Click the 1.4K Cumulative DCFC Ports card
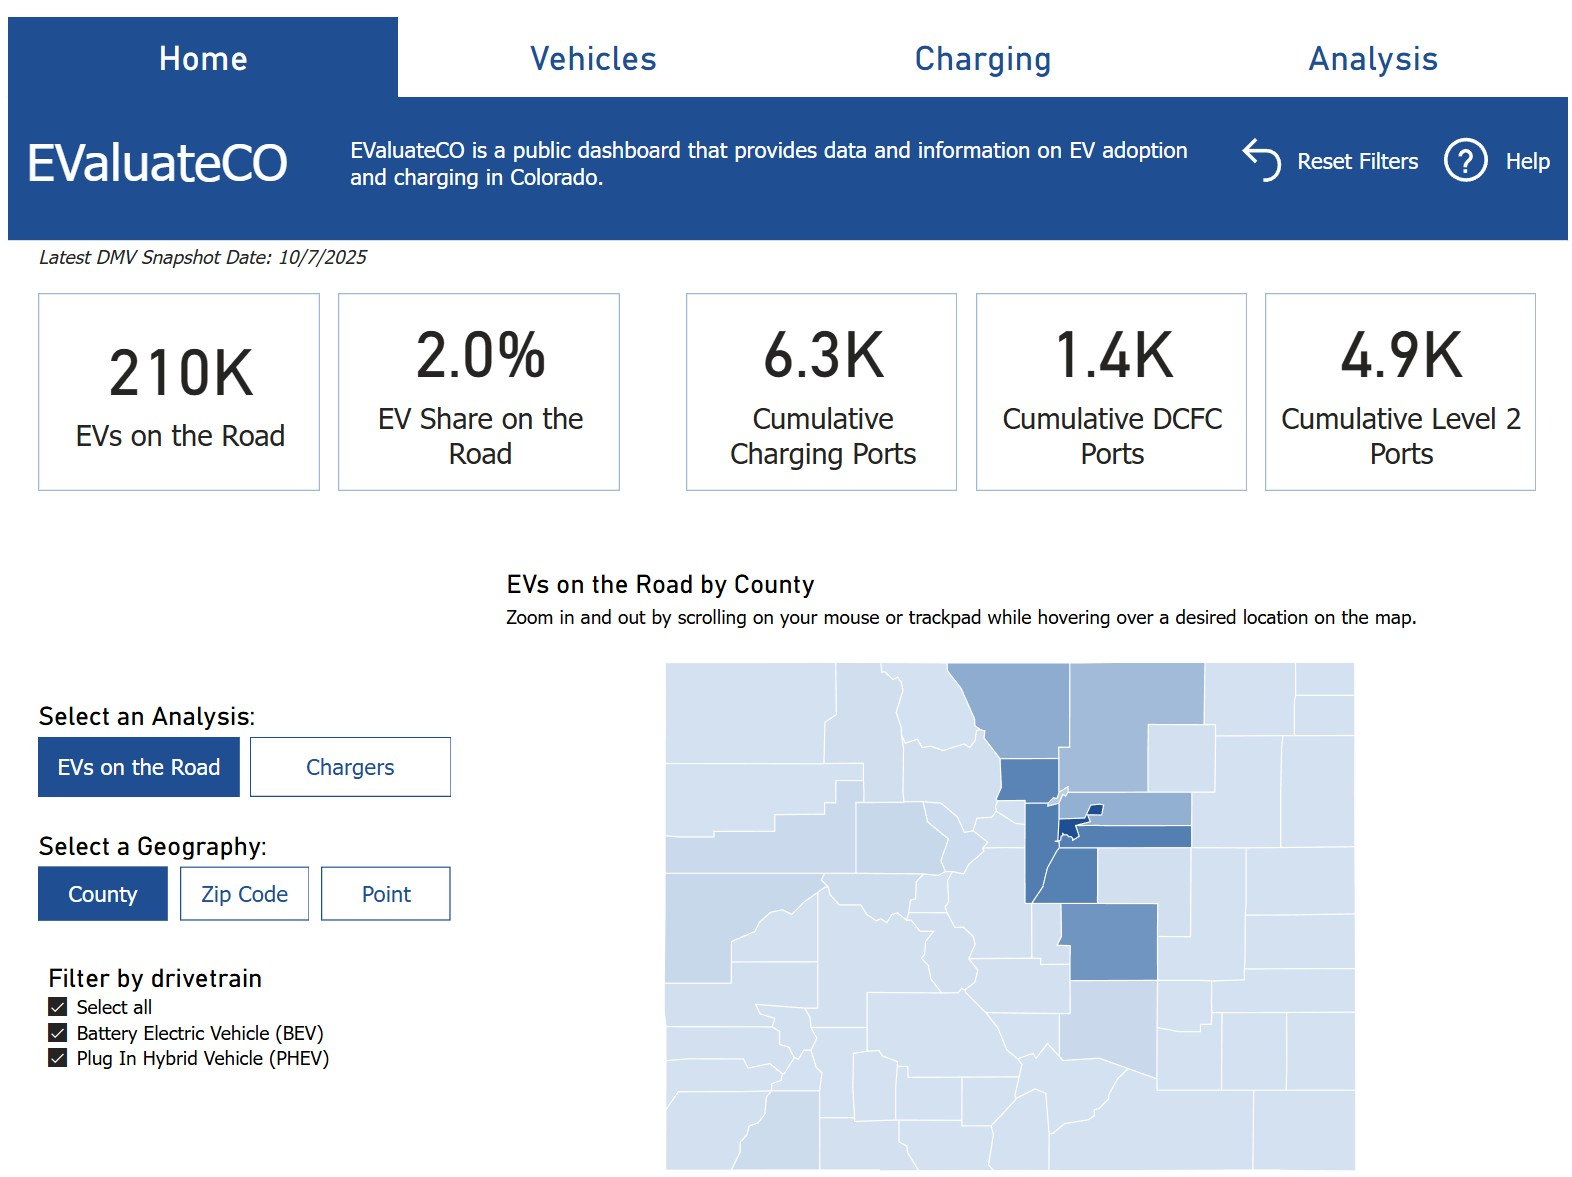 1111,392
